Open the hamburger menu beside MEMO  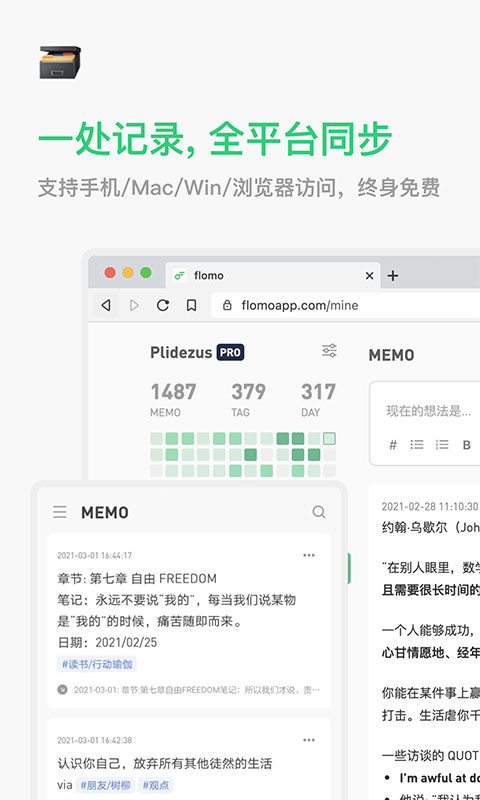tap(60, 512)
